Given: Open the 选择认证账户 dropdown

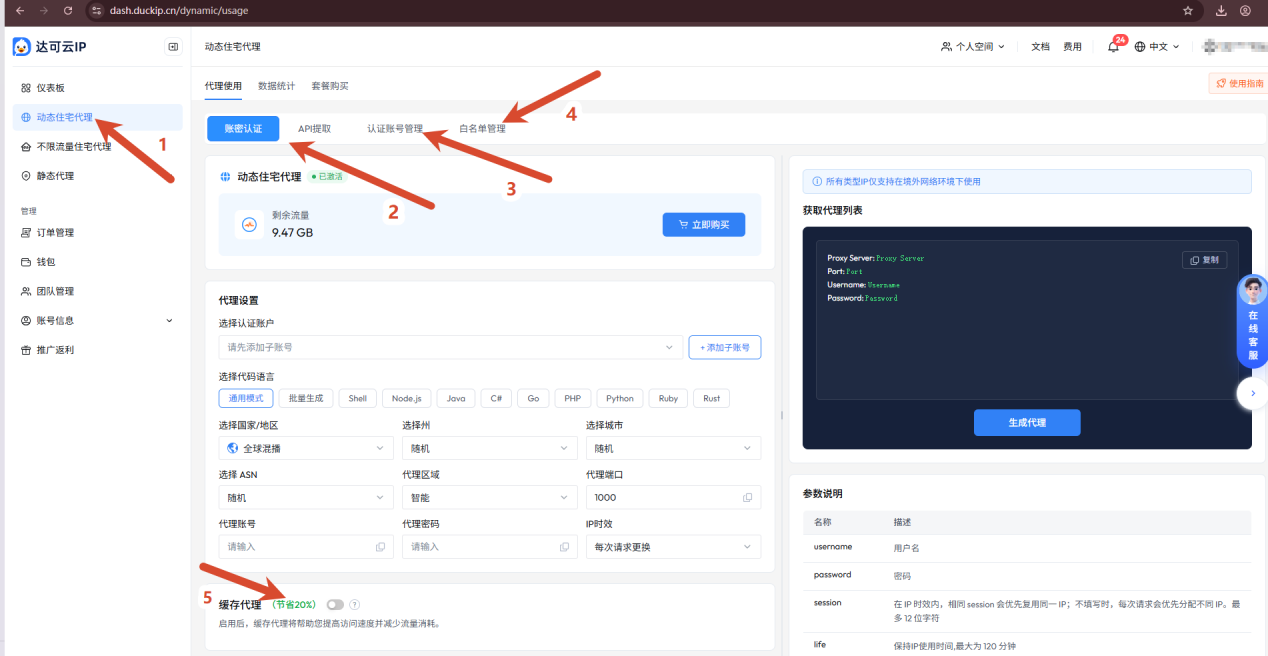Looking at the screenshot, I should [451, 347].
